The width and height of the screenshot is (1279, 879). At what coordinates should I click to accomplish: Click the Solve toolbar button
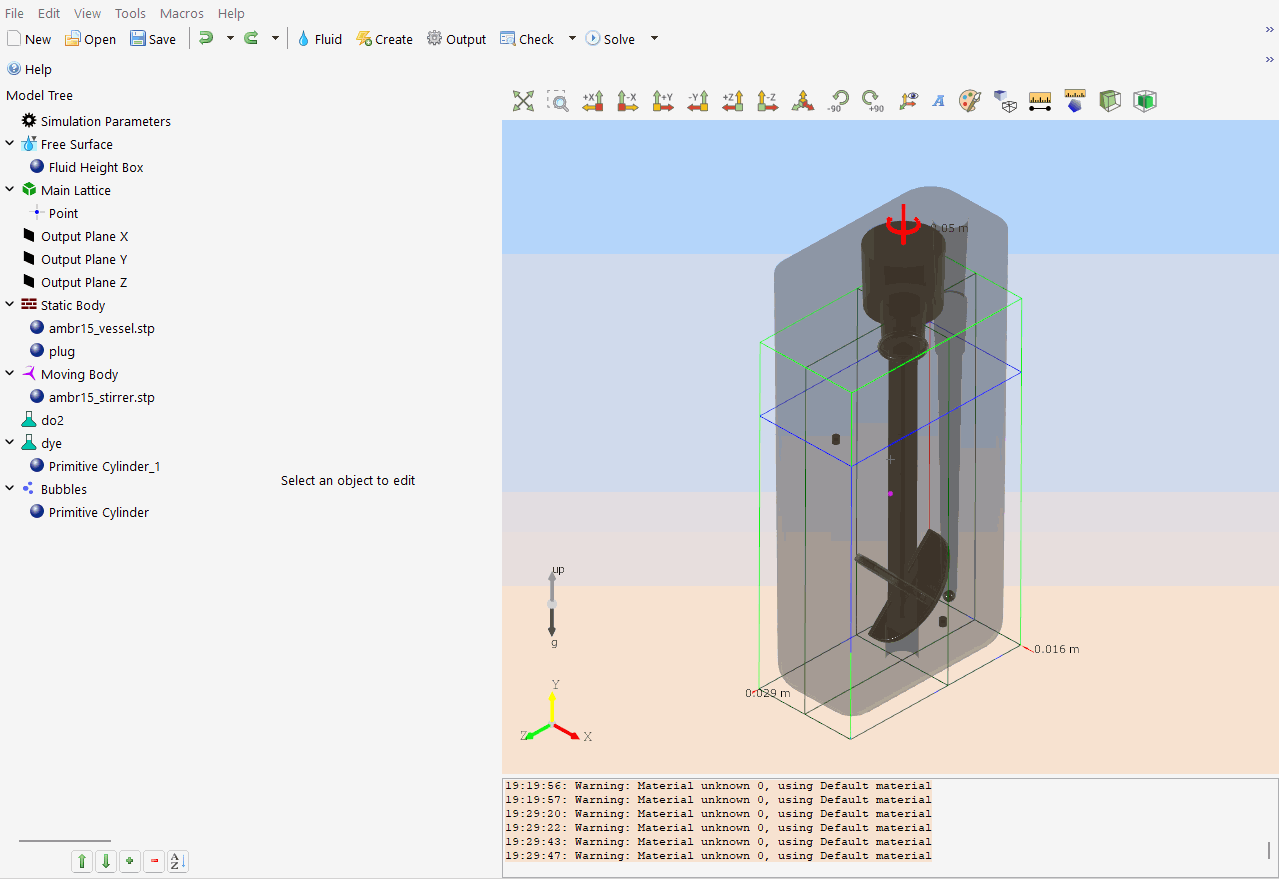pos(610,39)
